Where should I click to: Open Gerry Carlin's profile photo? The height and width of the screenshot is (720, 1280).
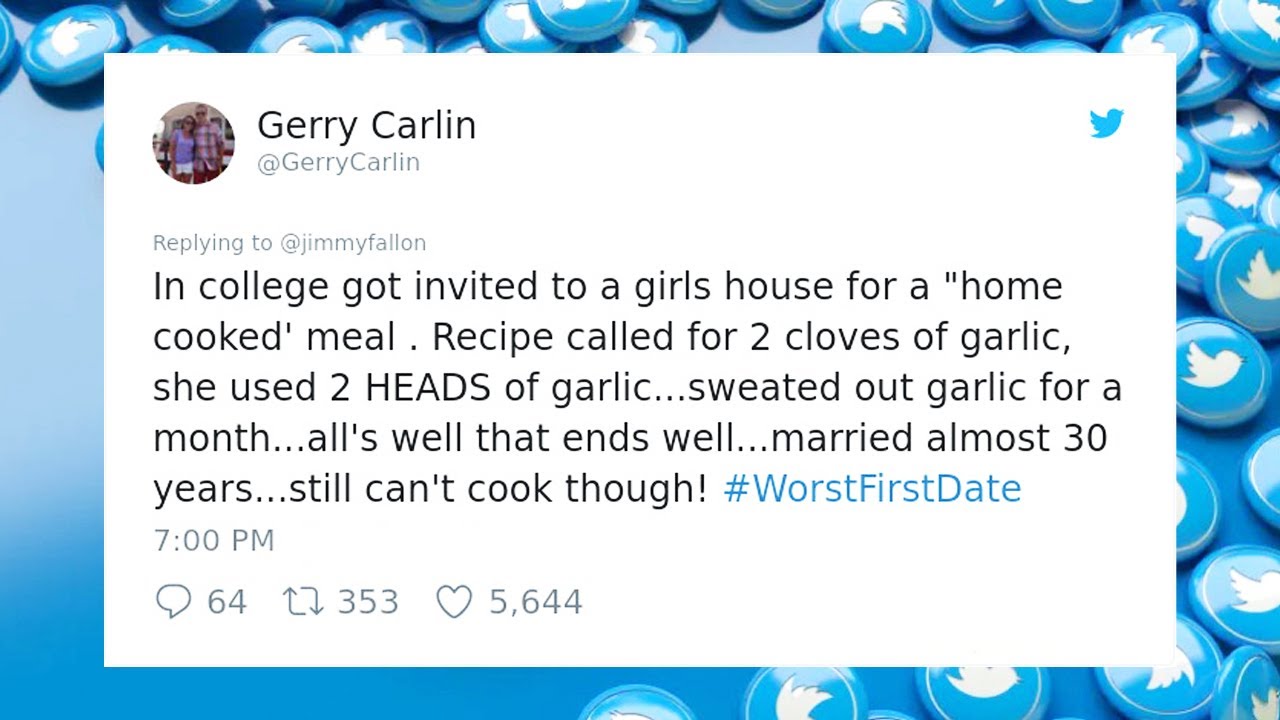pos(194,143)
